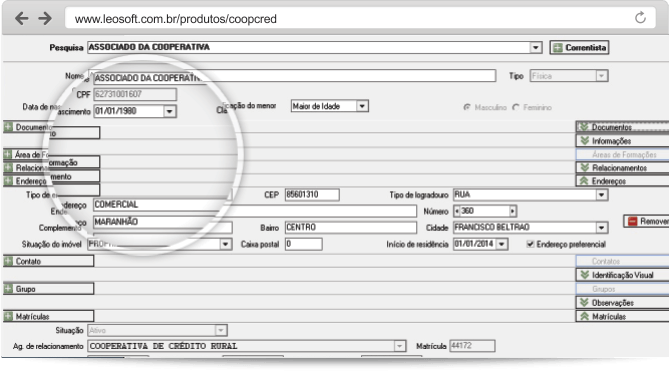Click the Caixa postal field
Screen dimensions: 670x380
pyautogui.click(x=303, y=244)
